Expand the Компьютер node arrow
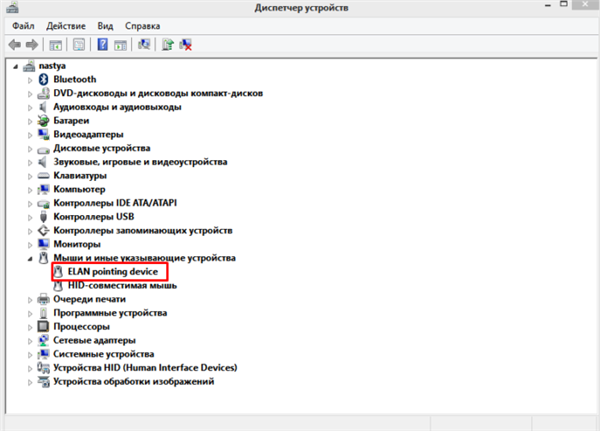The width and height of the screenshot is (600, 431). coord(30,190)
